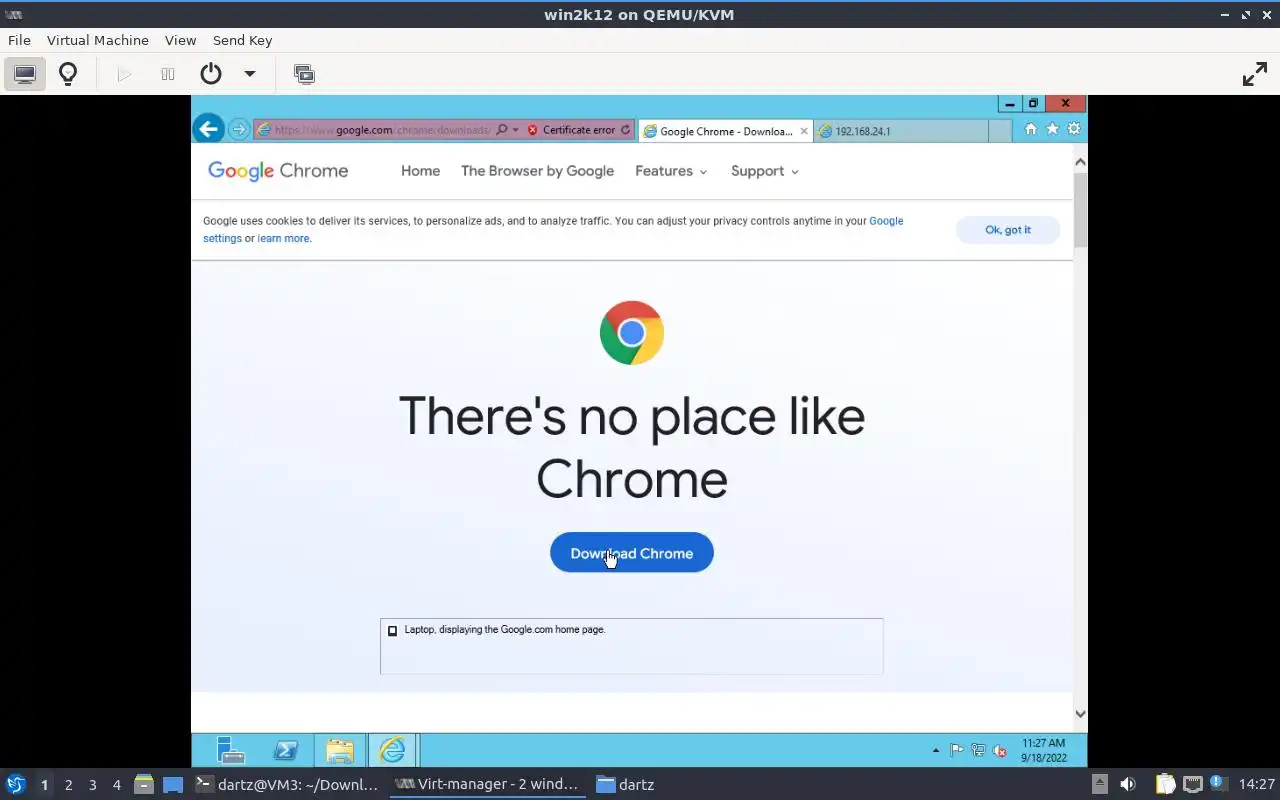The height and width of the screenshot is (800, 1280).
Task: Click the host show desktop launcher icon
Action: [x=173, y=785]
